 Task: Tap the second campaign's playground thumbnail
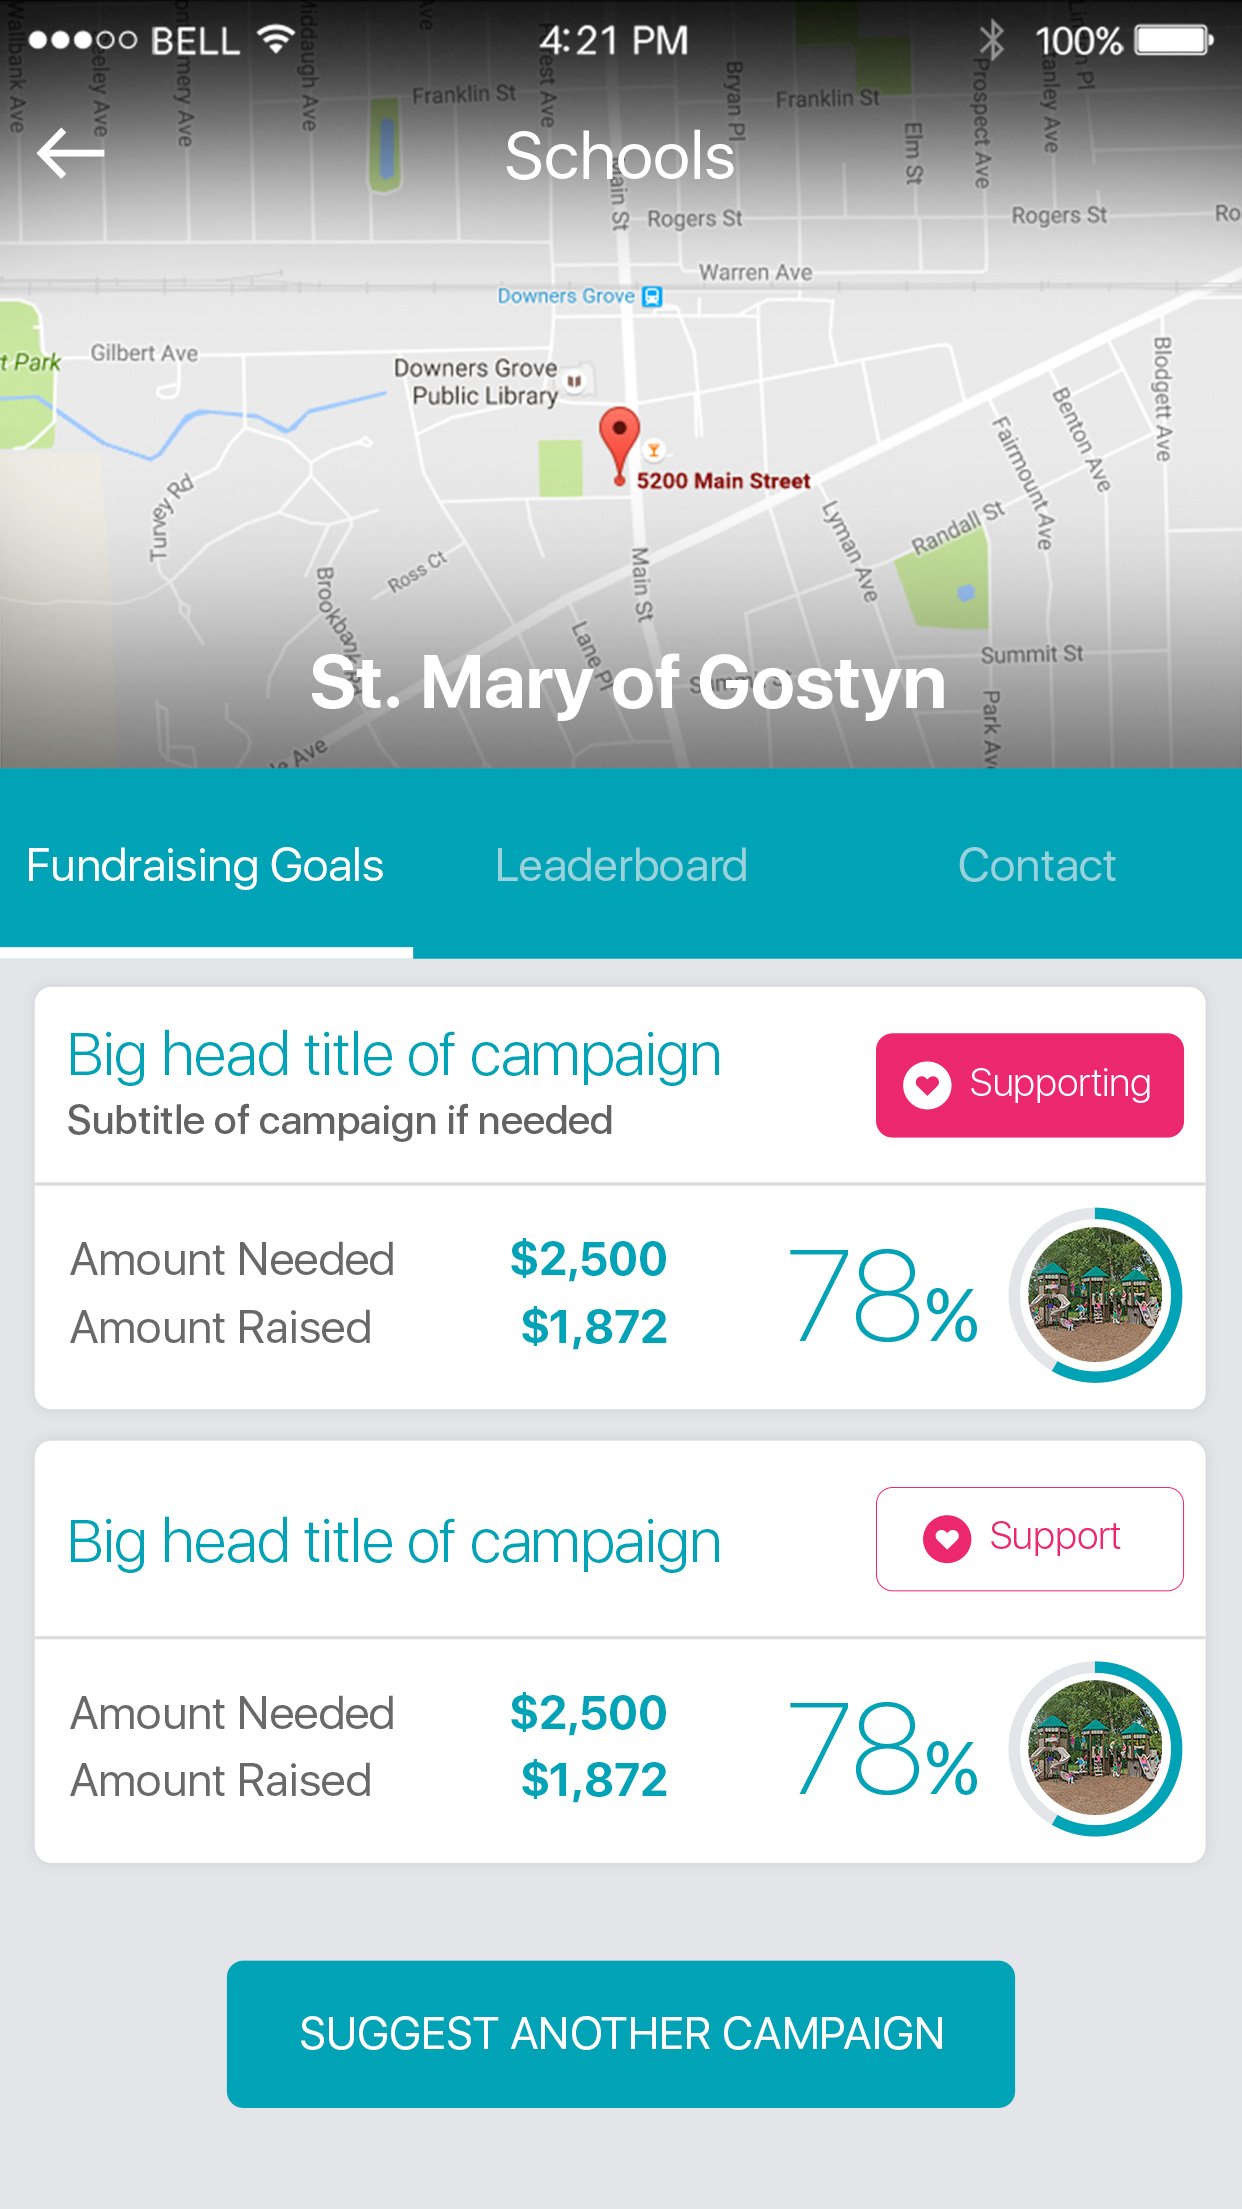1096,1748
